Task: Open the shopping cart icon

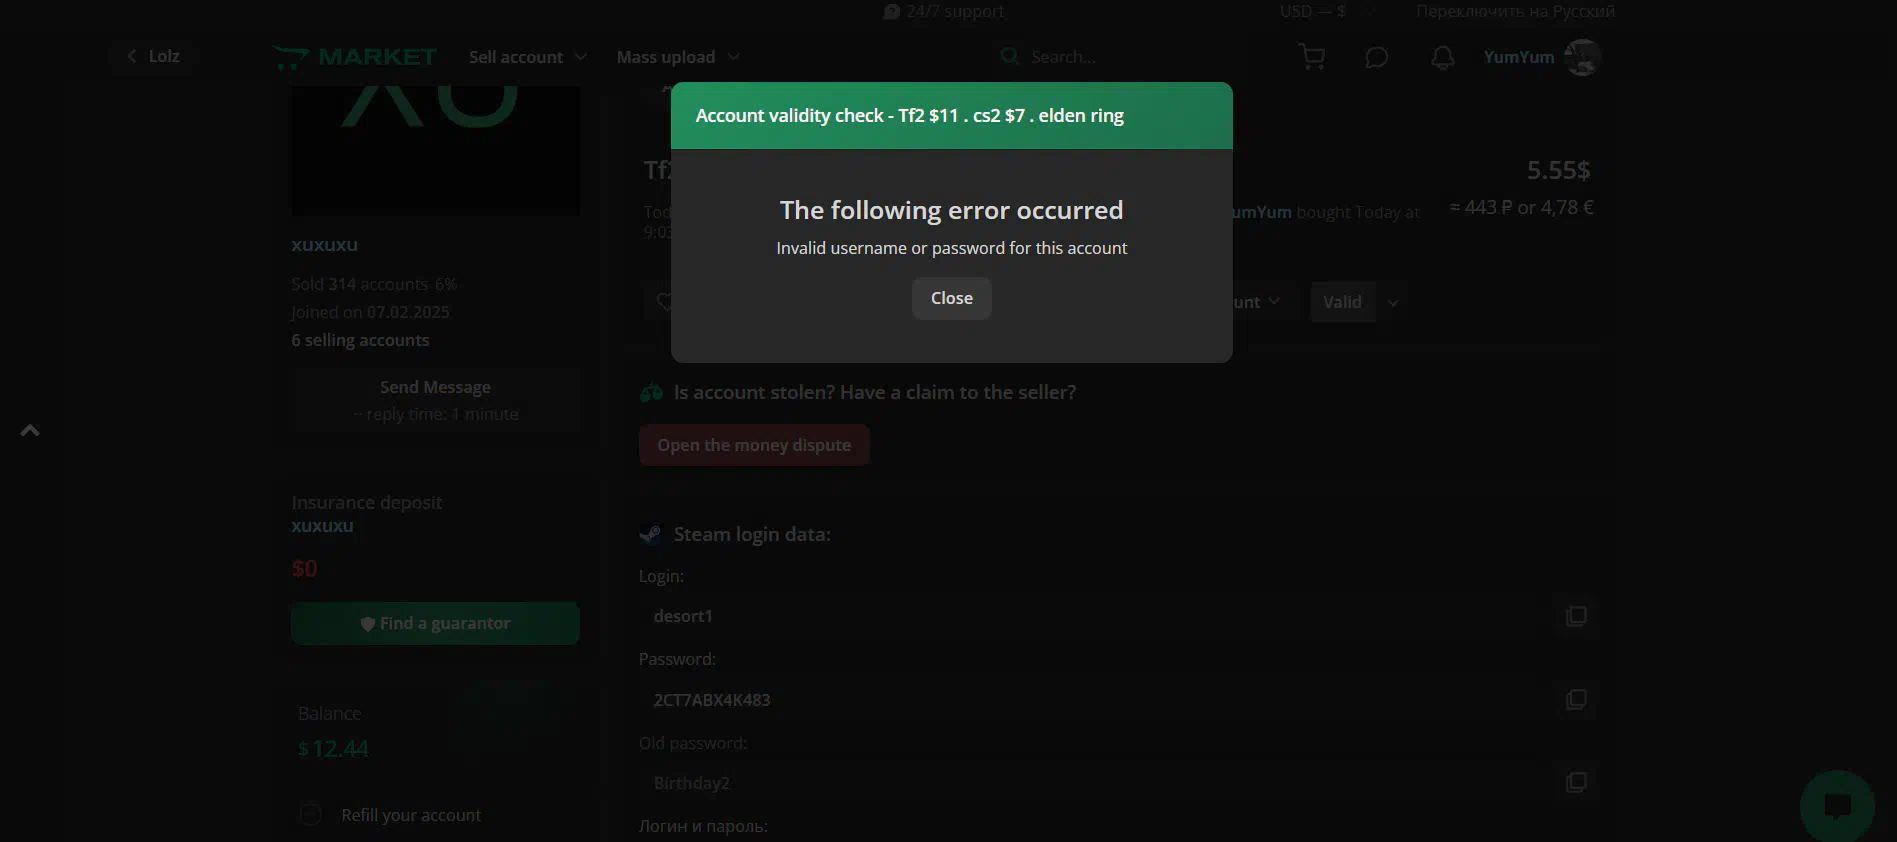Action: coord(1311,57)
